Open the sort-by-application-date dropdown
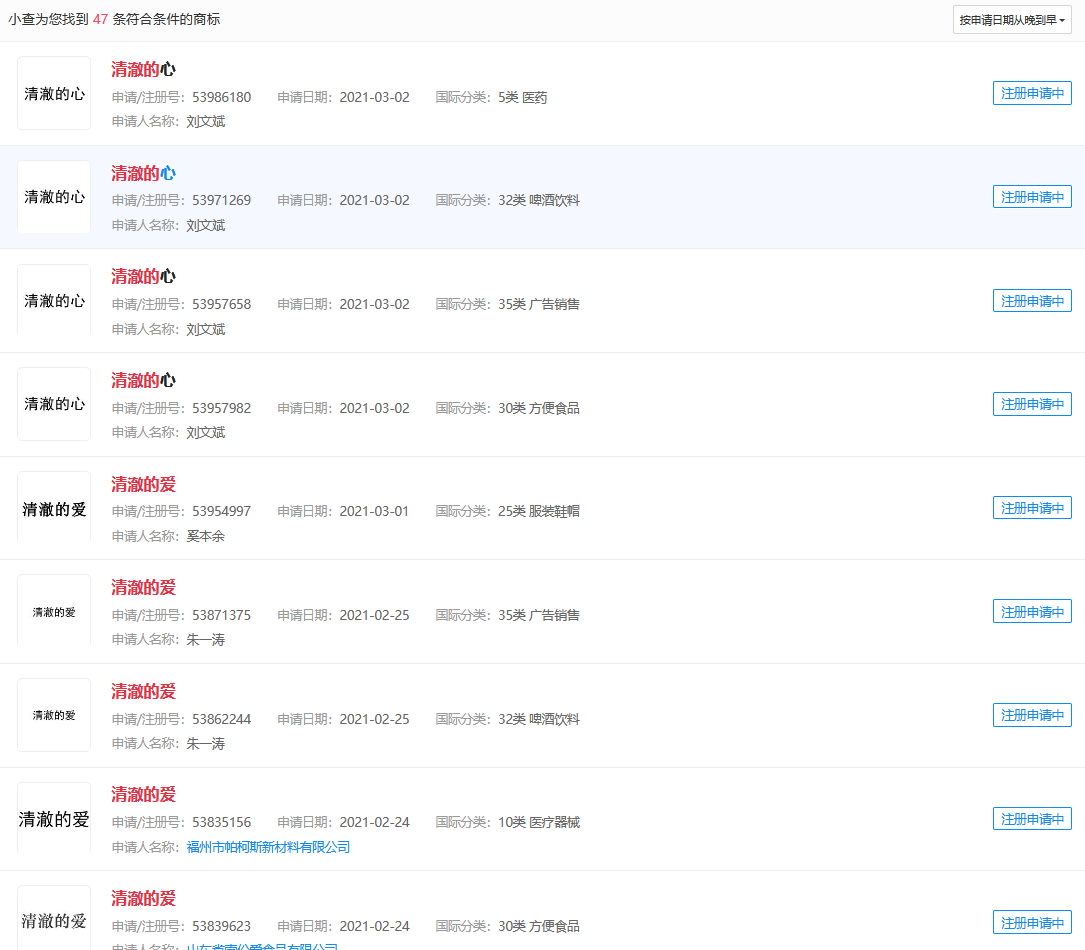This screenshot has width=1085, height=950. click(1011, 20)
